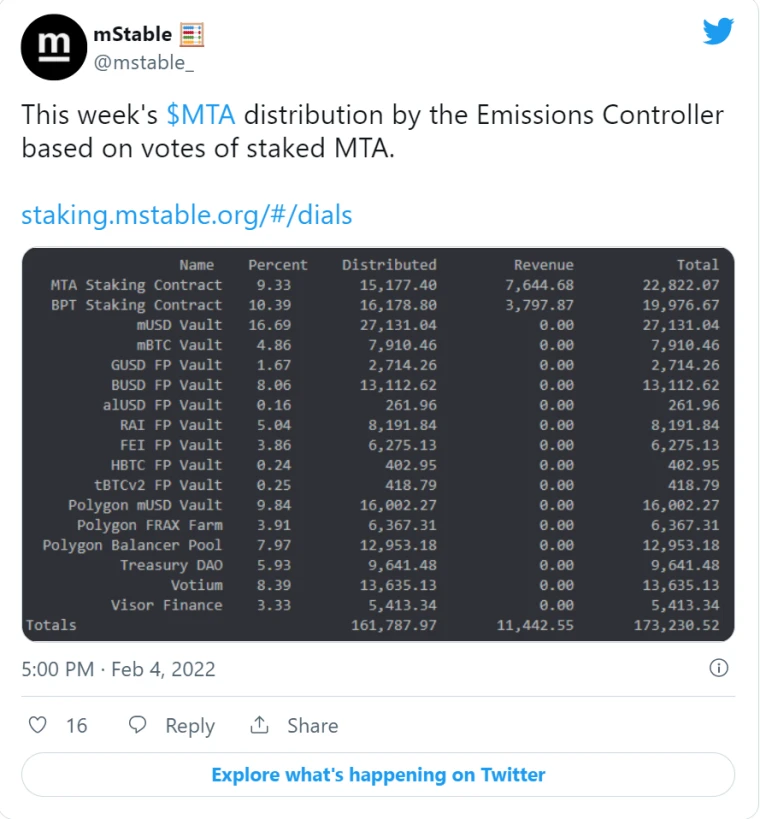Click the "Reply" text label
The width and height of the screenshot is (760, 819).
(190, 726)
